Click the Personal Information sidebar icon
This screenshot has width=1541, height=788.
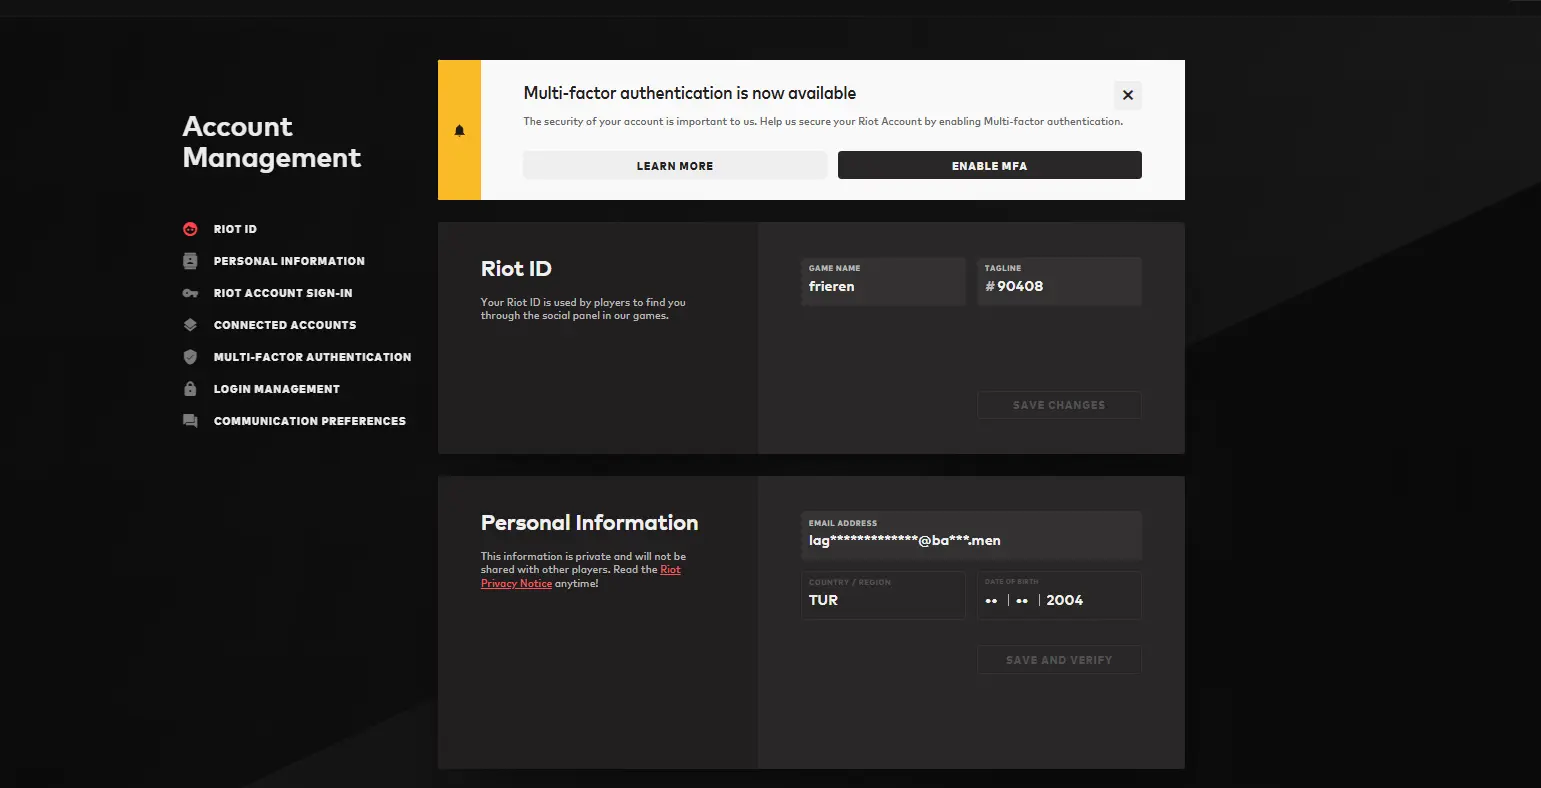point(190,261)
